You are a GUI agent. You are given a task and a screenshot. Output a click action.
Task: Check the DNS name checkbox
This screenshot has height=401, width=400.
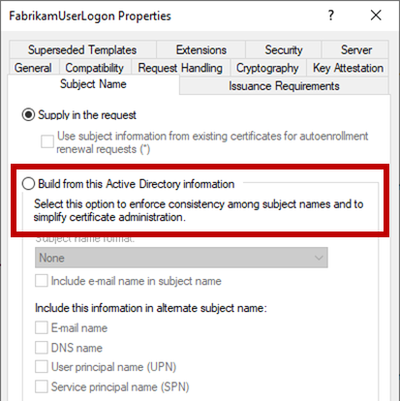coord(41,348)
